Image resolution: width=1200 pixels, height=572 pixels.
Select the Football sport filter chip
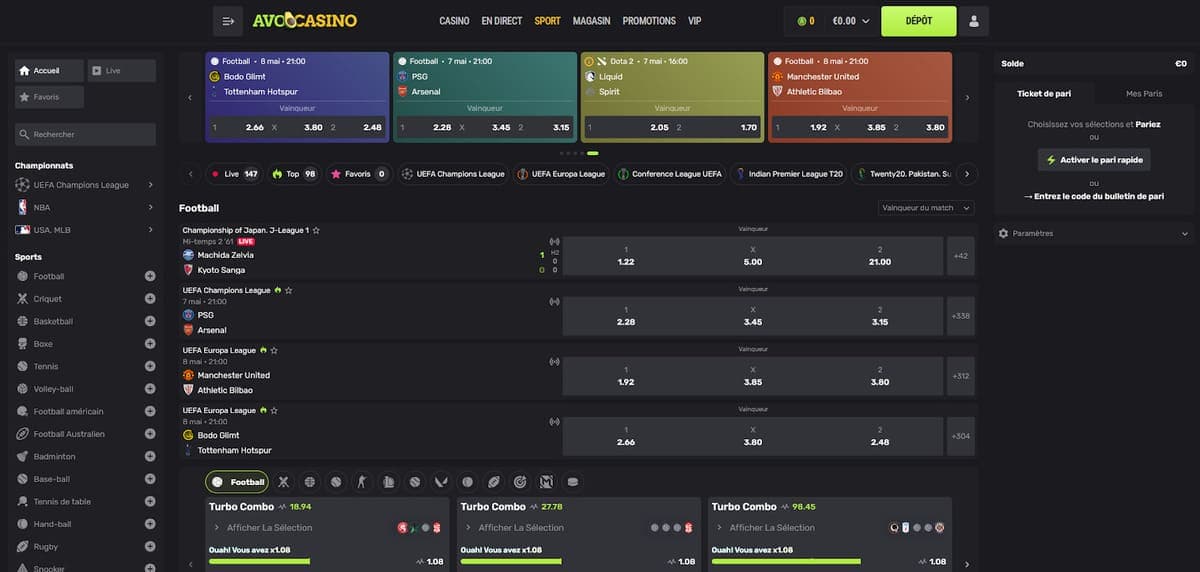(237, 482)
